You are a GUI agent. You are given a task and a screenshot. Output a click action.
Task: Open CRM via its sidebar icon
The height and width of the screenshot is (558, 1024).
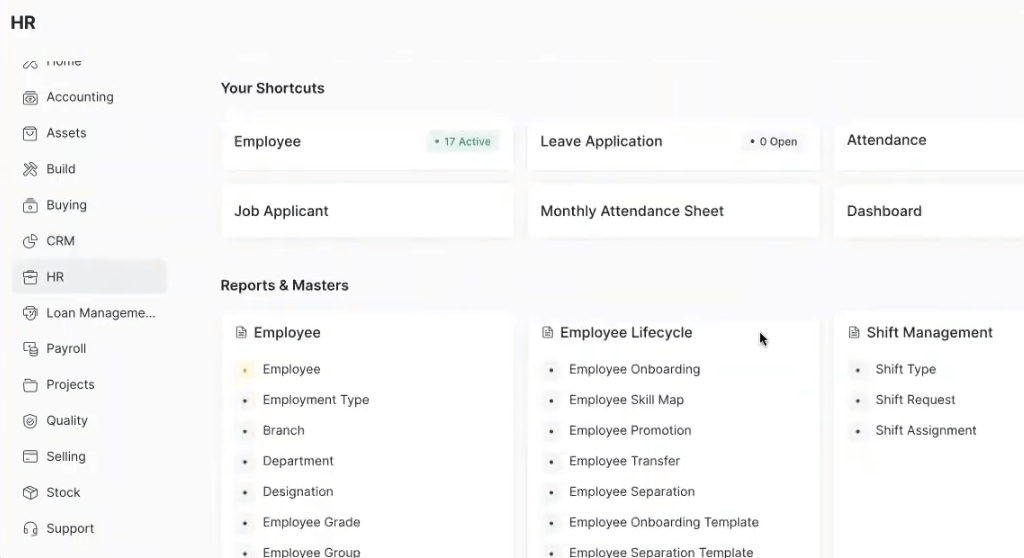pos(30,242)
